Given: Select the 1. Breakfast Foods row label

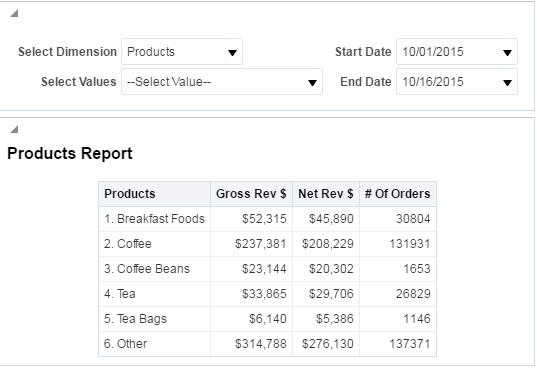Looking at the screenshot, I should 154,219.
